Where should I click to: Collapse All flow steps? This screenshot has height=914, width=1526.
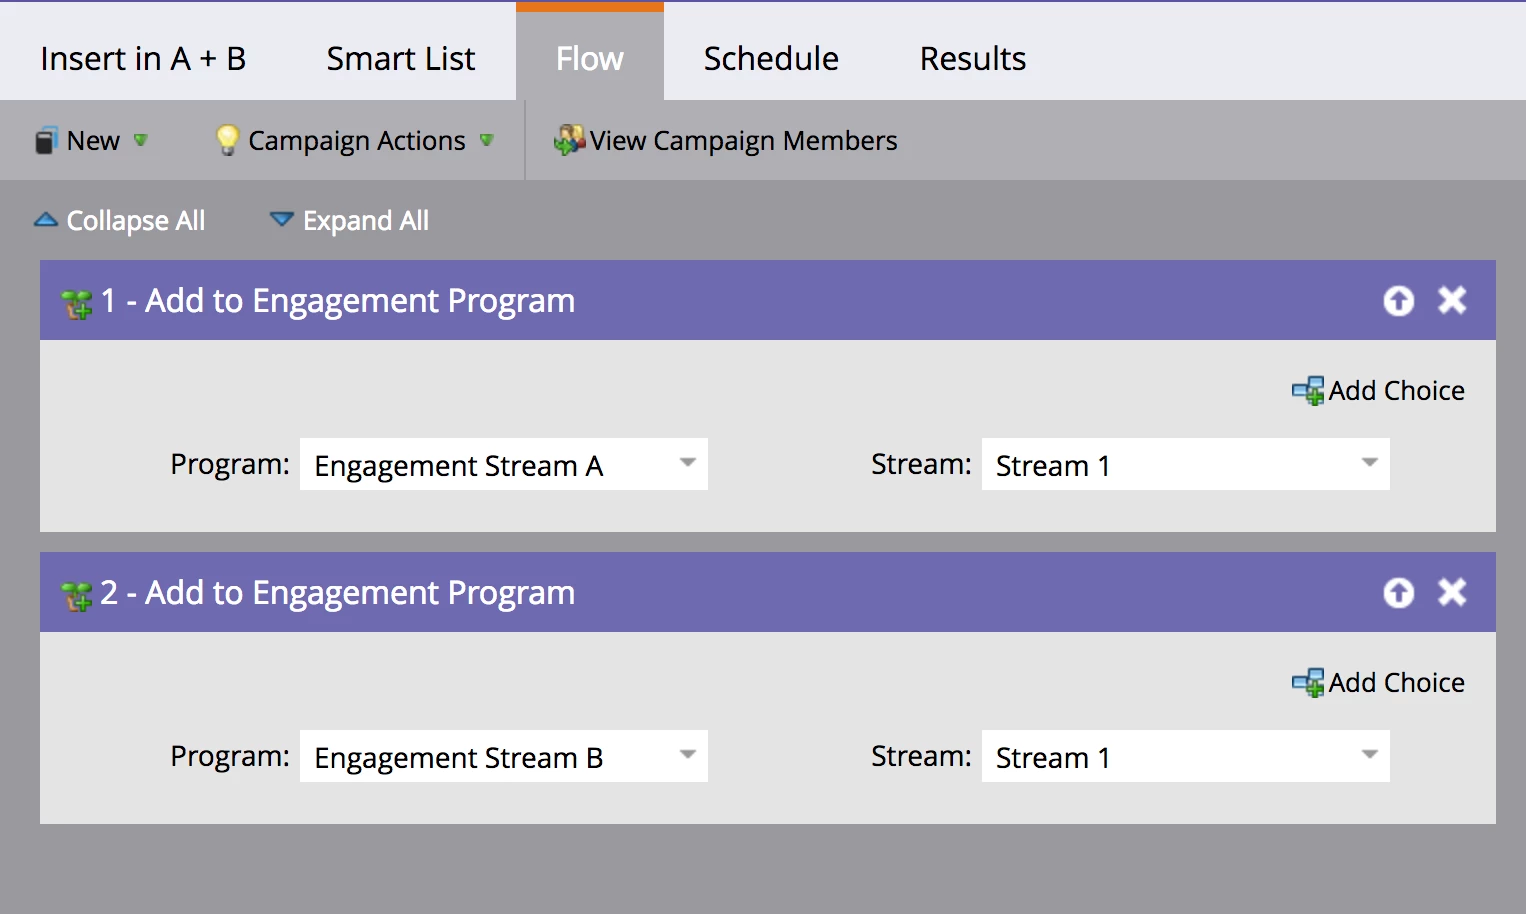[120, 221]
